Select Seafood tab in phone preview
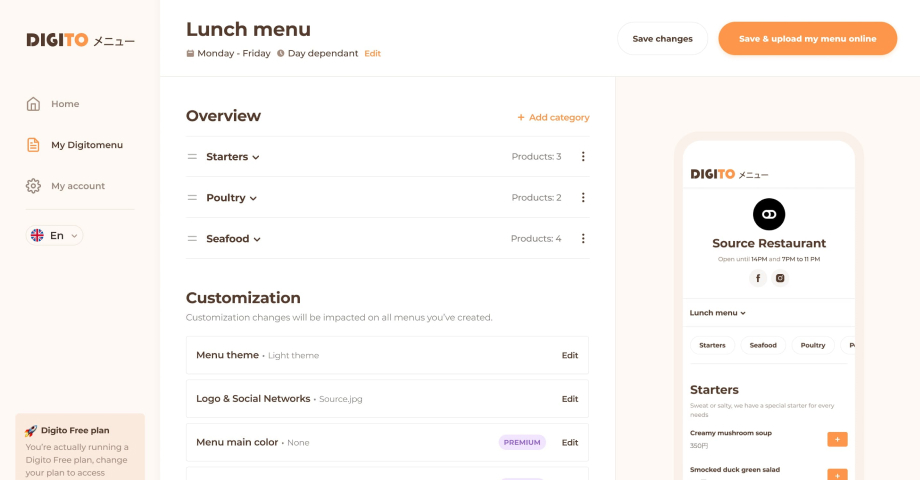920x480 pixels. click(x=763, y=345)
